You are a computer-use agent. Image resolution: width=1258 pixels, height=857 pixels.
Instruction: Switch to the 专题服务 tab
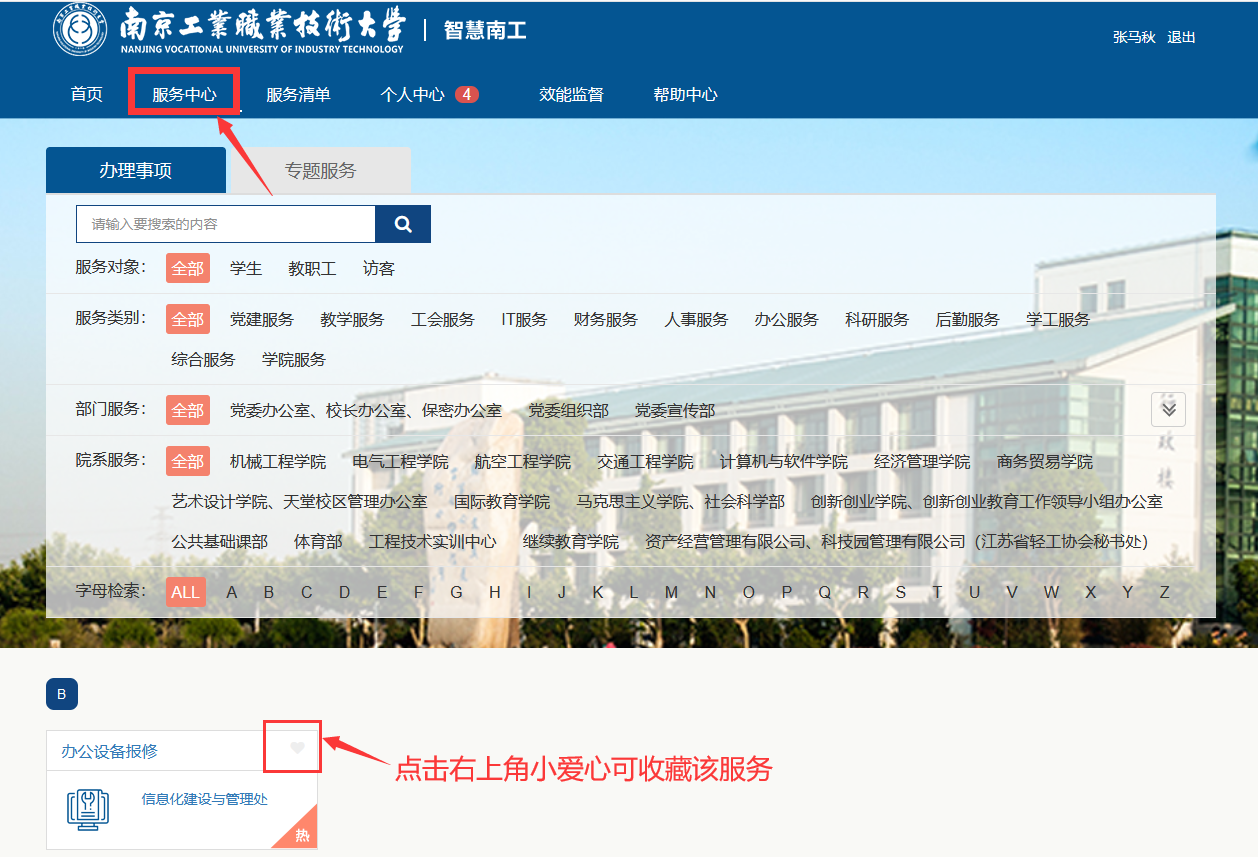pos(320,170)
